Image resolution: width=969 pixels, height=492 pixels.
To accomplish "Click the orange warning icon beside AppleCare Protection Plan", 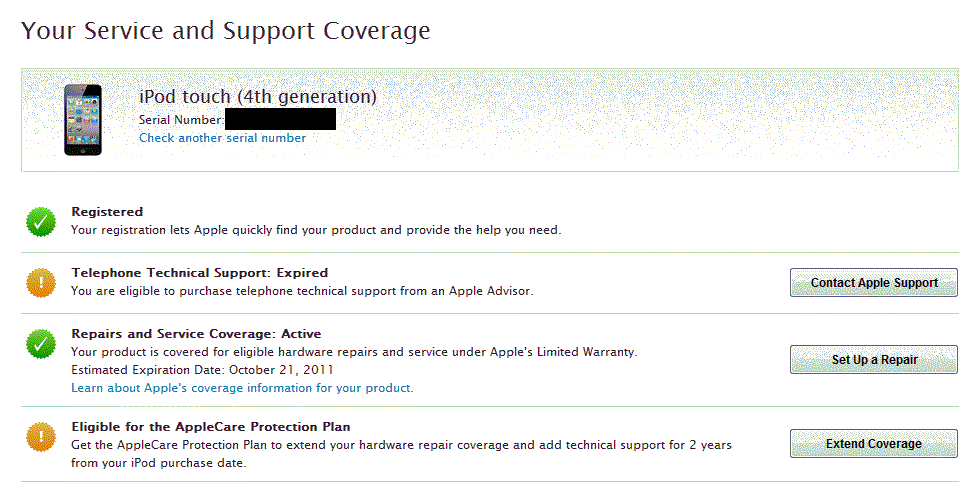I will [41, 436].
